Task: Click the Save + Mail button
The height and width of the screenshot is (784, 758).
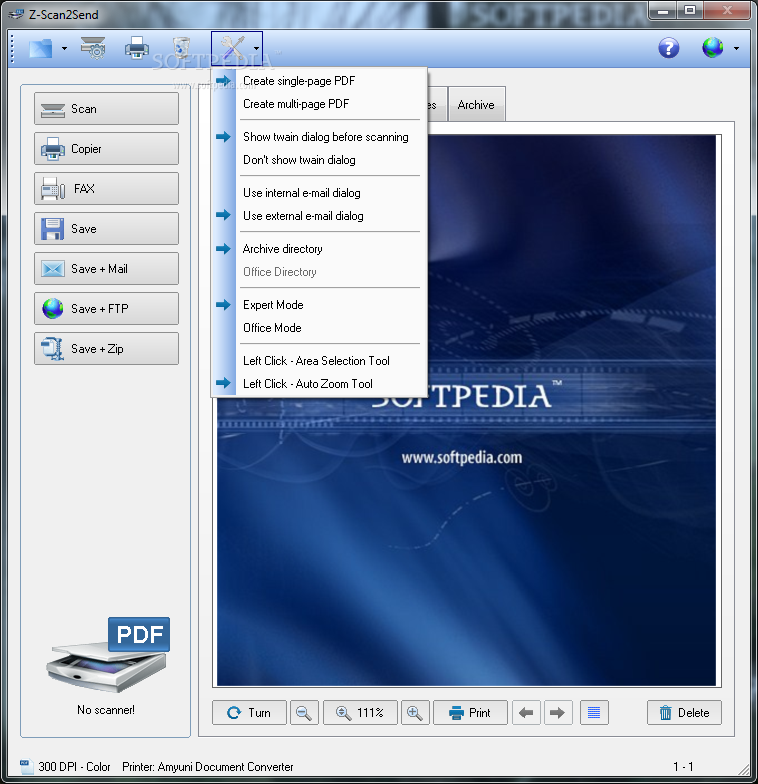Action: pyautogui.click(x=106, y=268)
